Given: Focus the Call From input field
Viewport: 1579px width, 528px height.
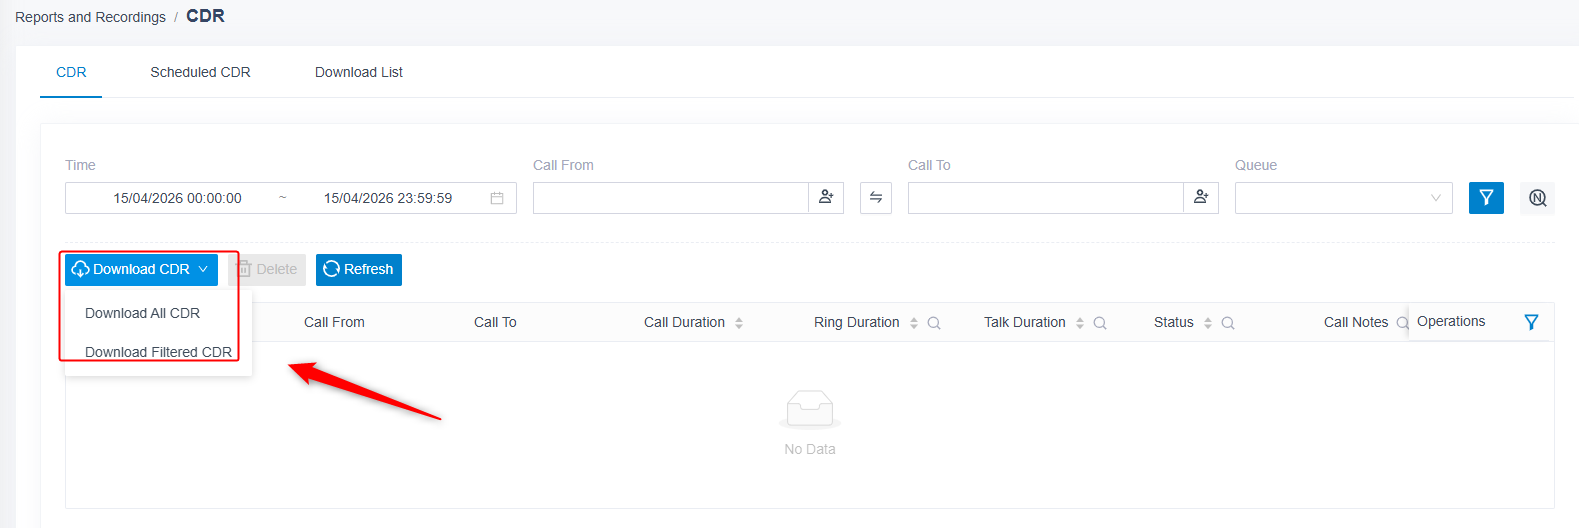Looking at the screenshot, I should (670, 198).
